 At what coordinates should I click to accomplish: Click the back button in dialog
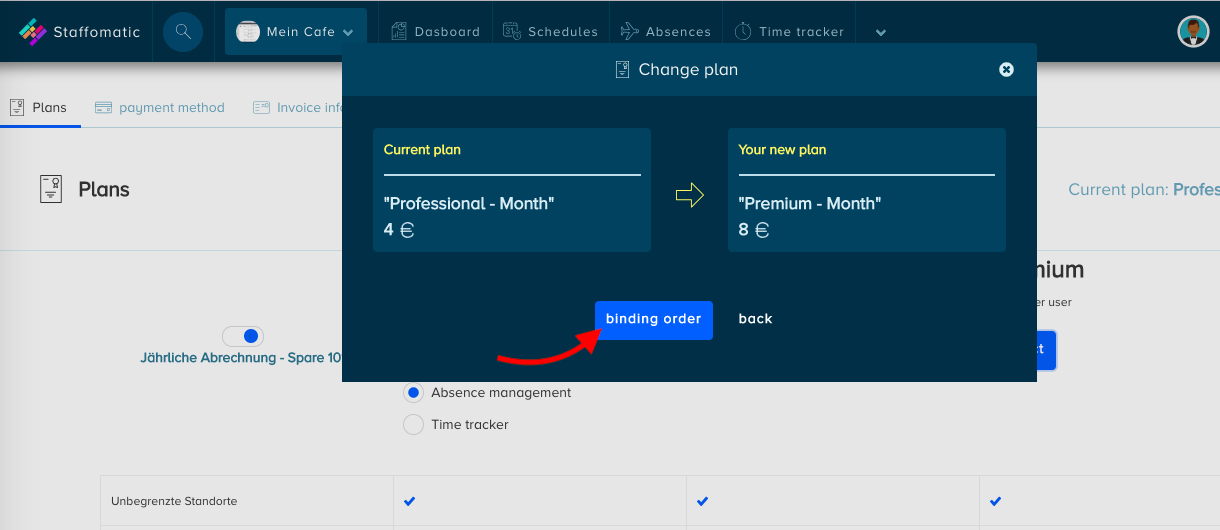pos(756,319)
